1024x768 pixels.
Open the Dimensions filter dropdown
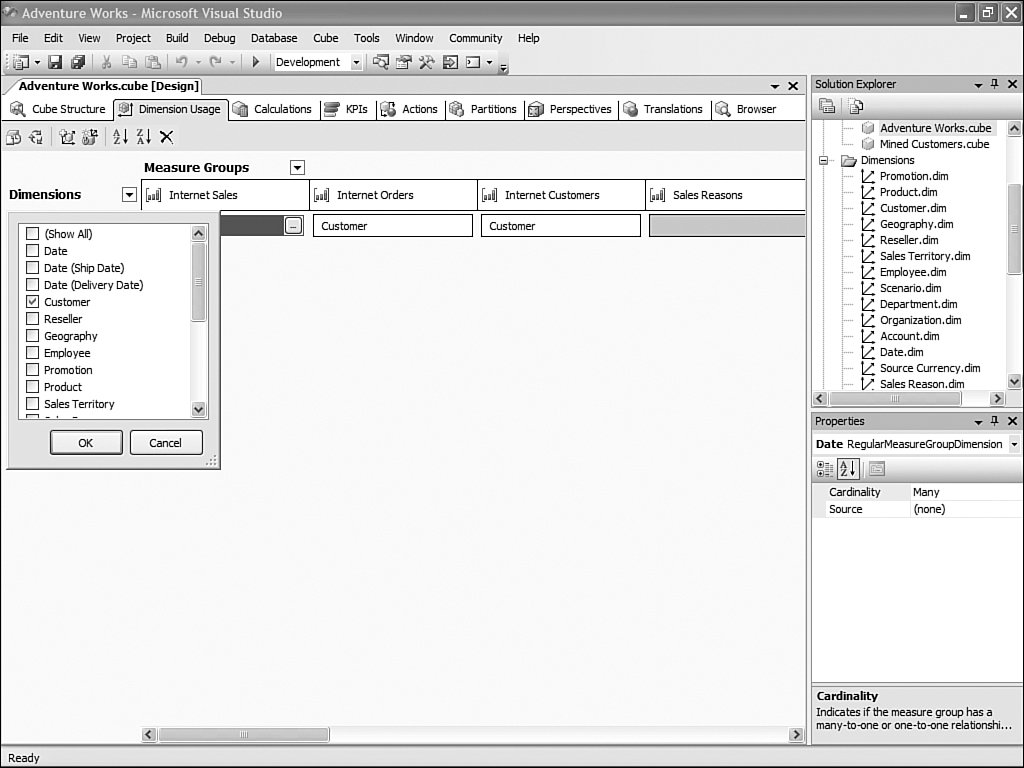[129, 195]
